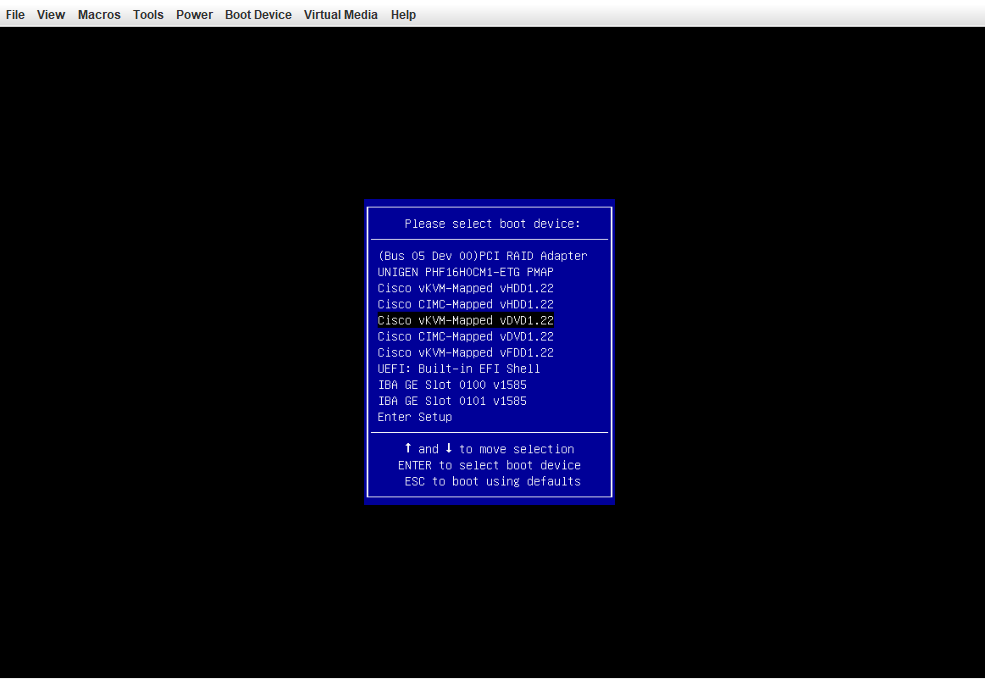Open the Tools menu
985x679 pixels.
148,14
